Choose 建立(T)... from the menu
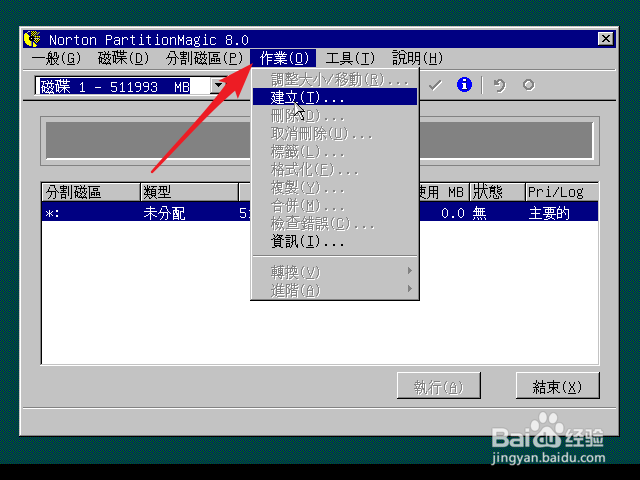 [335, 97]
